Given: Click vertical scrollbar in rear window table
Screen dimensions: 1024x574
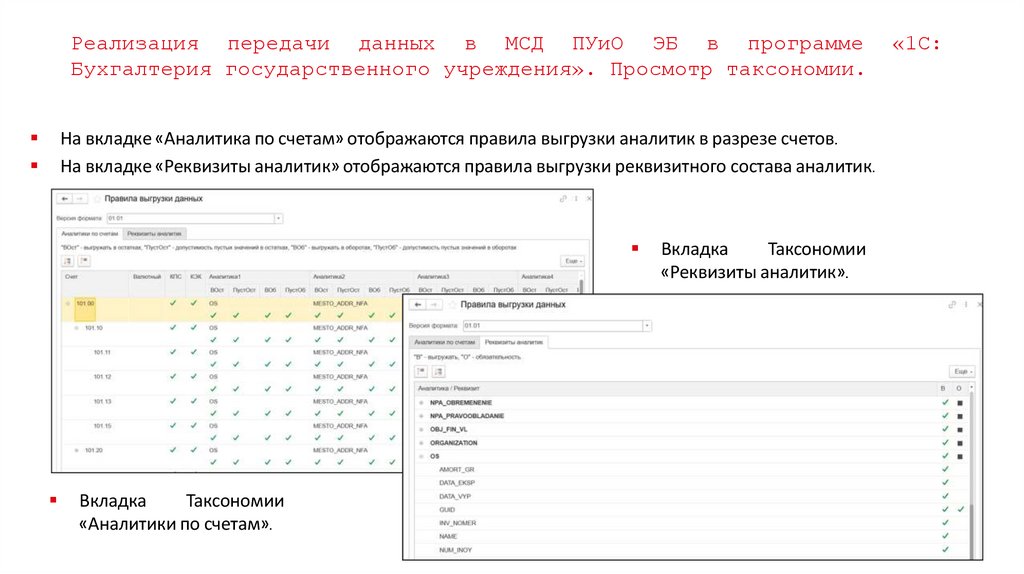Looking at the screenshot, I should [x=581, y=285].
